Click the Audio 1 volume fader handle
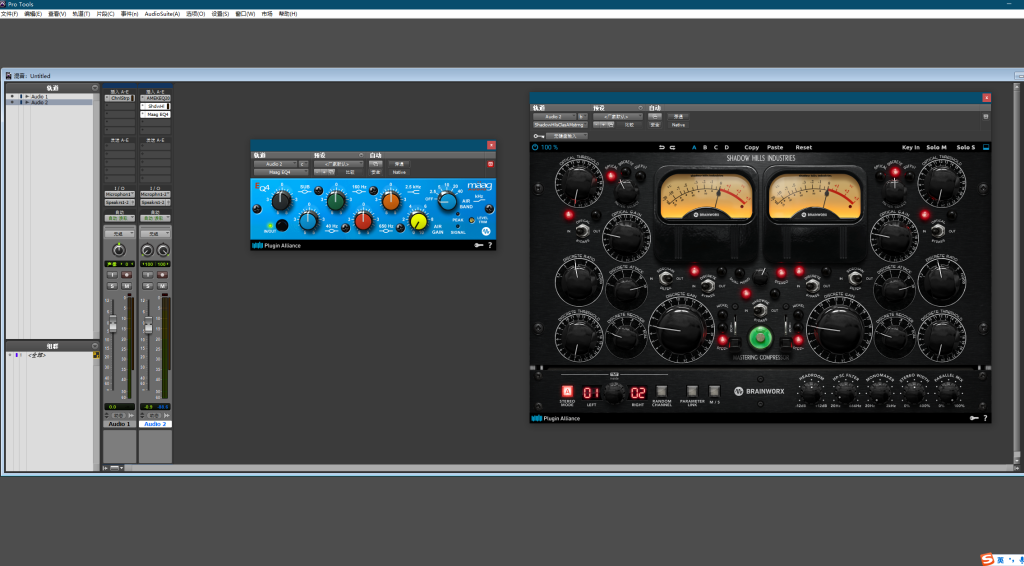Image resolution: width=1024 pixels, height=566 pixels. (x=113, y=324)
